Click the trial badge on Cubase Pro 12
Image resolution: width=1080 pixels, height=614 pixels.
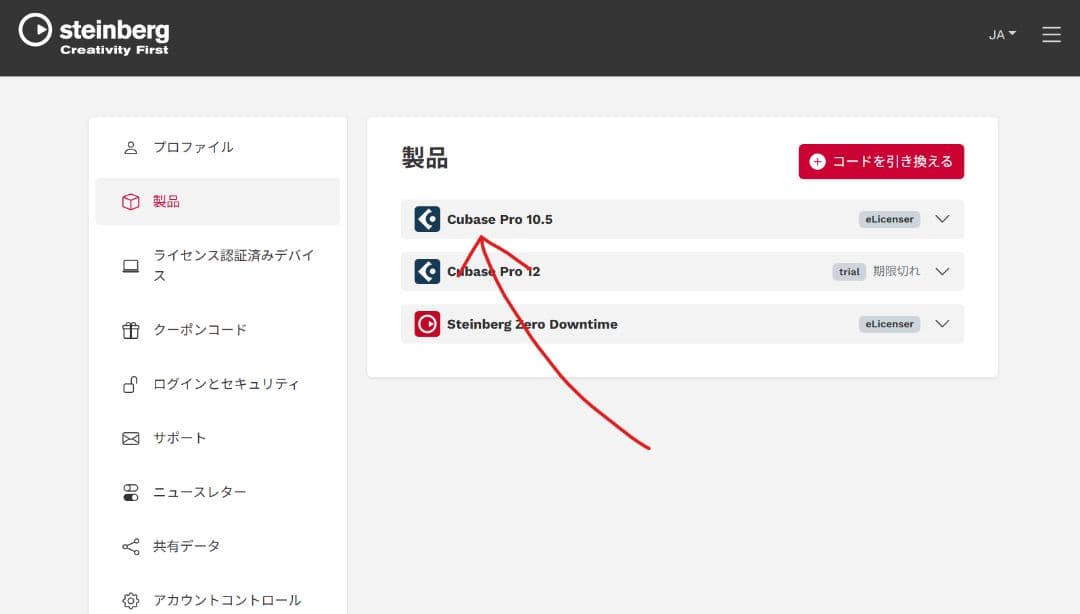click(x=849, y=271)
